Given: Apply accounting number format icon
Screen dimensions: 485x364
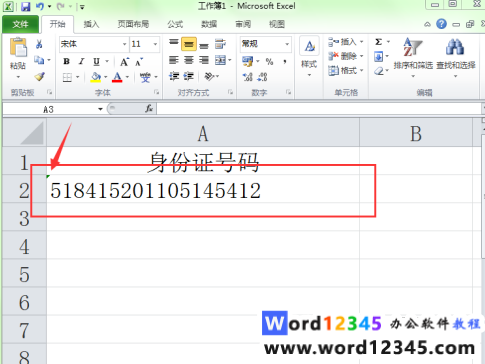Looking at the screenshot, I should pos(248,61).
